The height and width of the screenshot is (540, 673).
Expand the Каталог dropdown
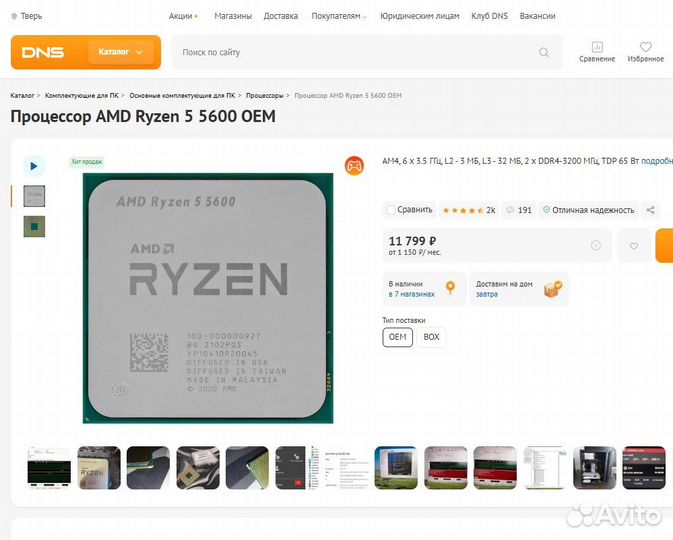click(120, 52)
